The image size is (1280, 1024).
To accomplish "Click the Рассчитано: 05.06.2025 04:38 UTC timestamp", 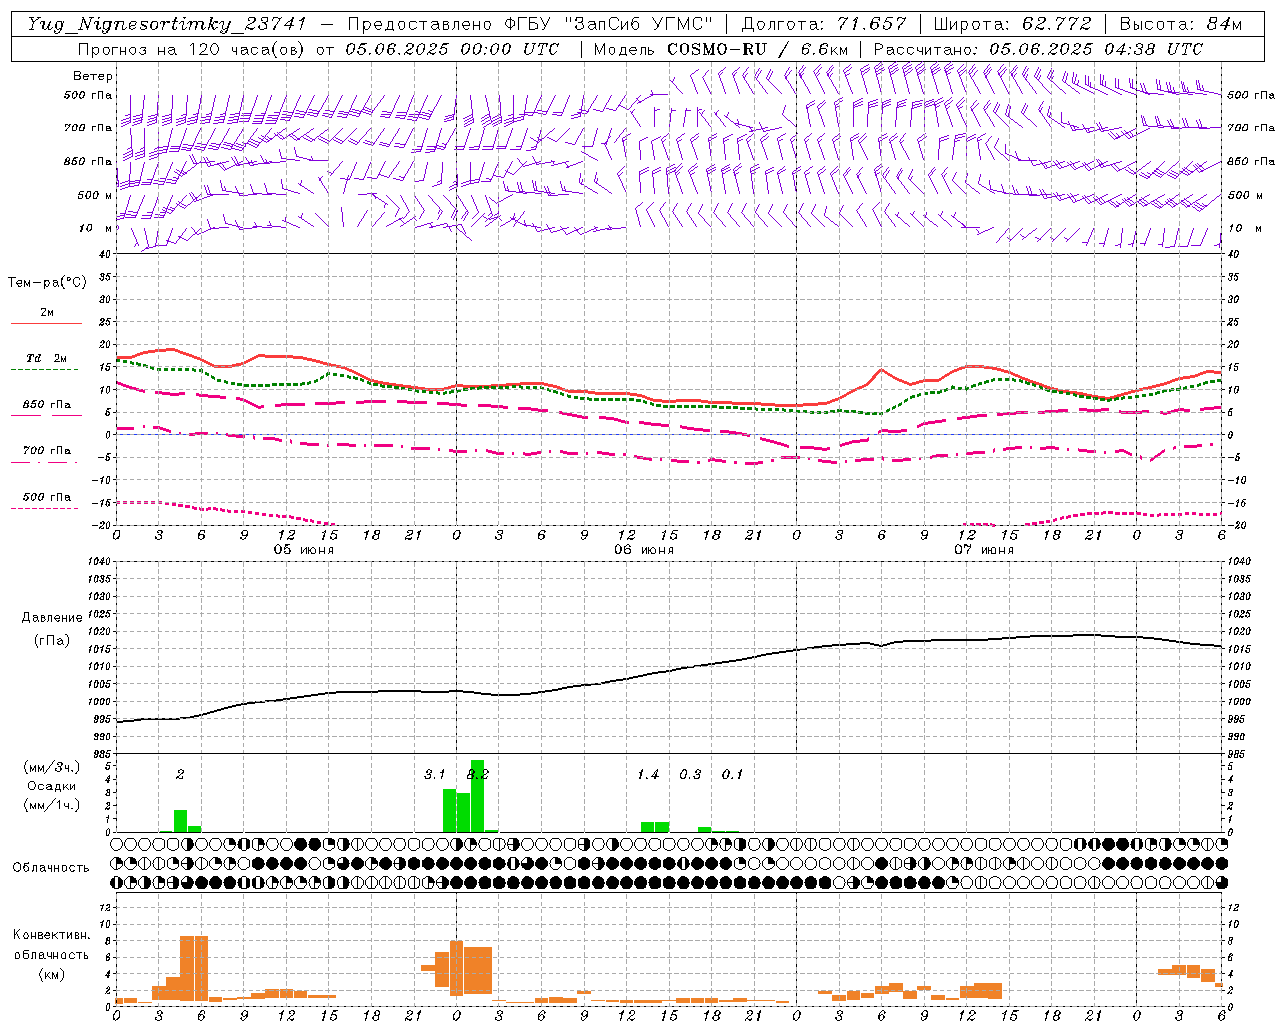I will [1038, 49].
